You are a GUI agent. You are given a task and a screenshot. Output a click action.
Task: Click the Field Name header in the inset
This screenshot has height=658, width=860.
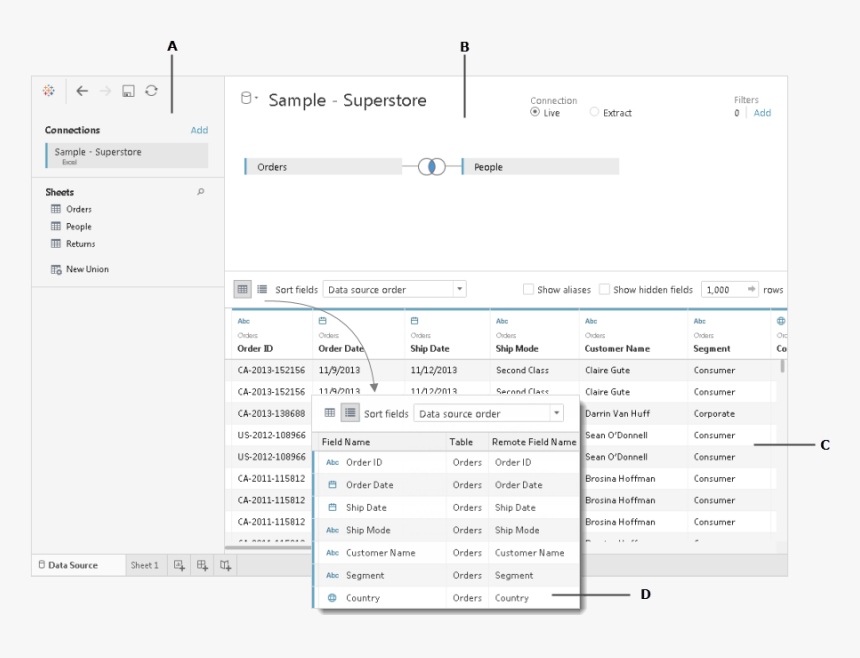(x=346, y=442)
